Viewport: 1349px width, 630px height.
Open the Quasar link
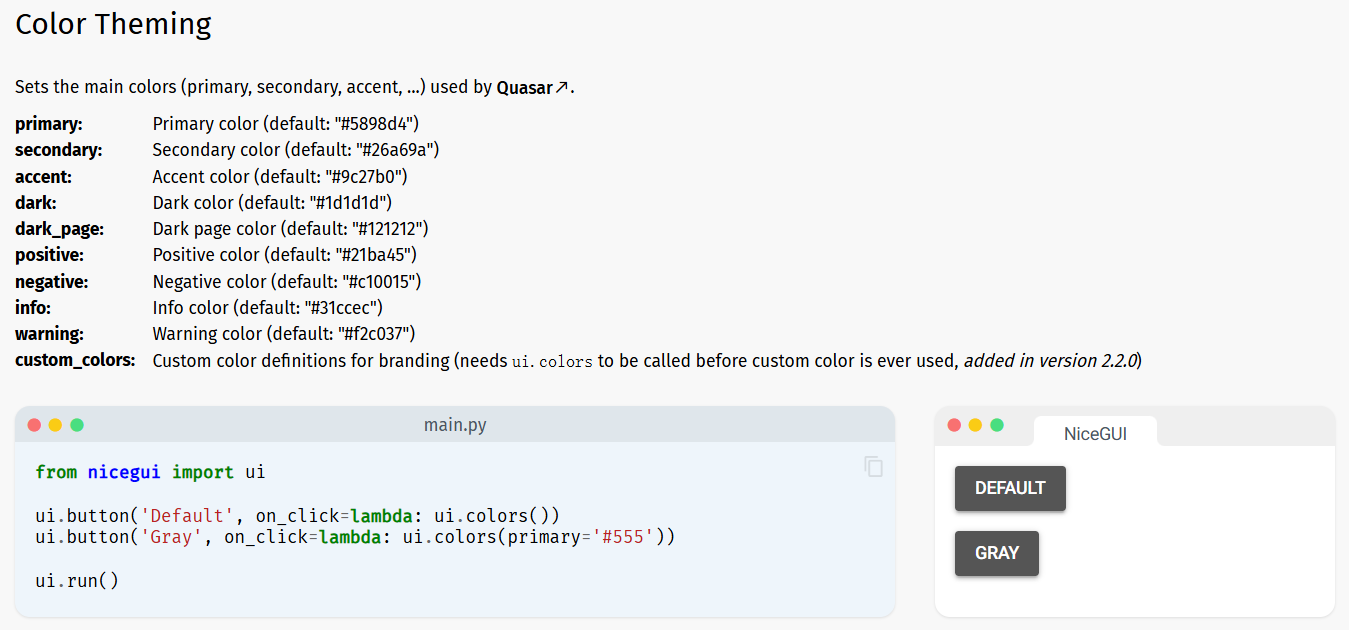coord(524,88)
